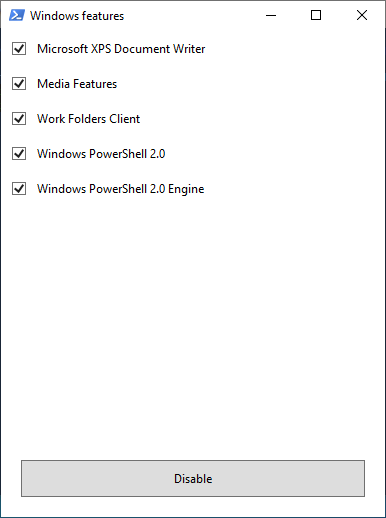Close the Windows features window
The image size is (386, 518).
click(362, 15)
